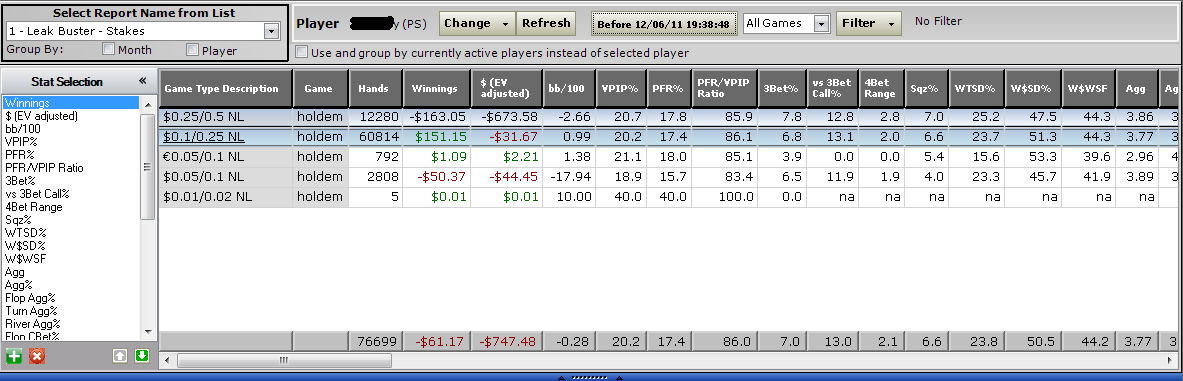Click the Refresh button
This screenshot has height=381, width=1183.
(546, 23)
